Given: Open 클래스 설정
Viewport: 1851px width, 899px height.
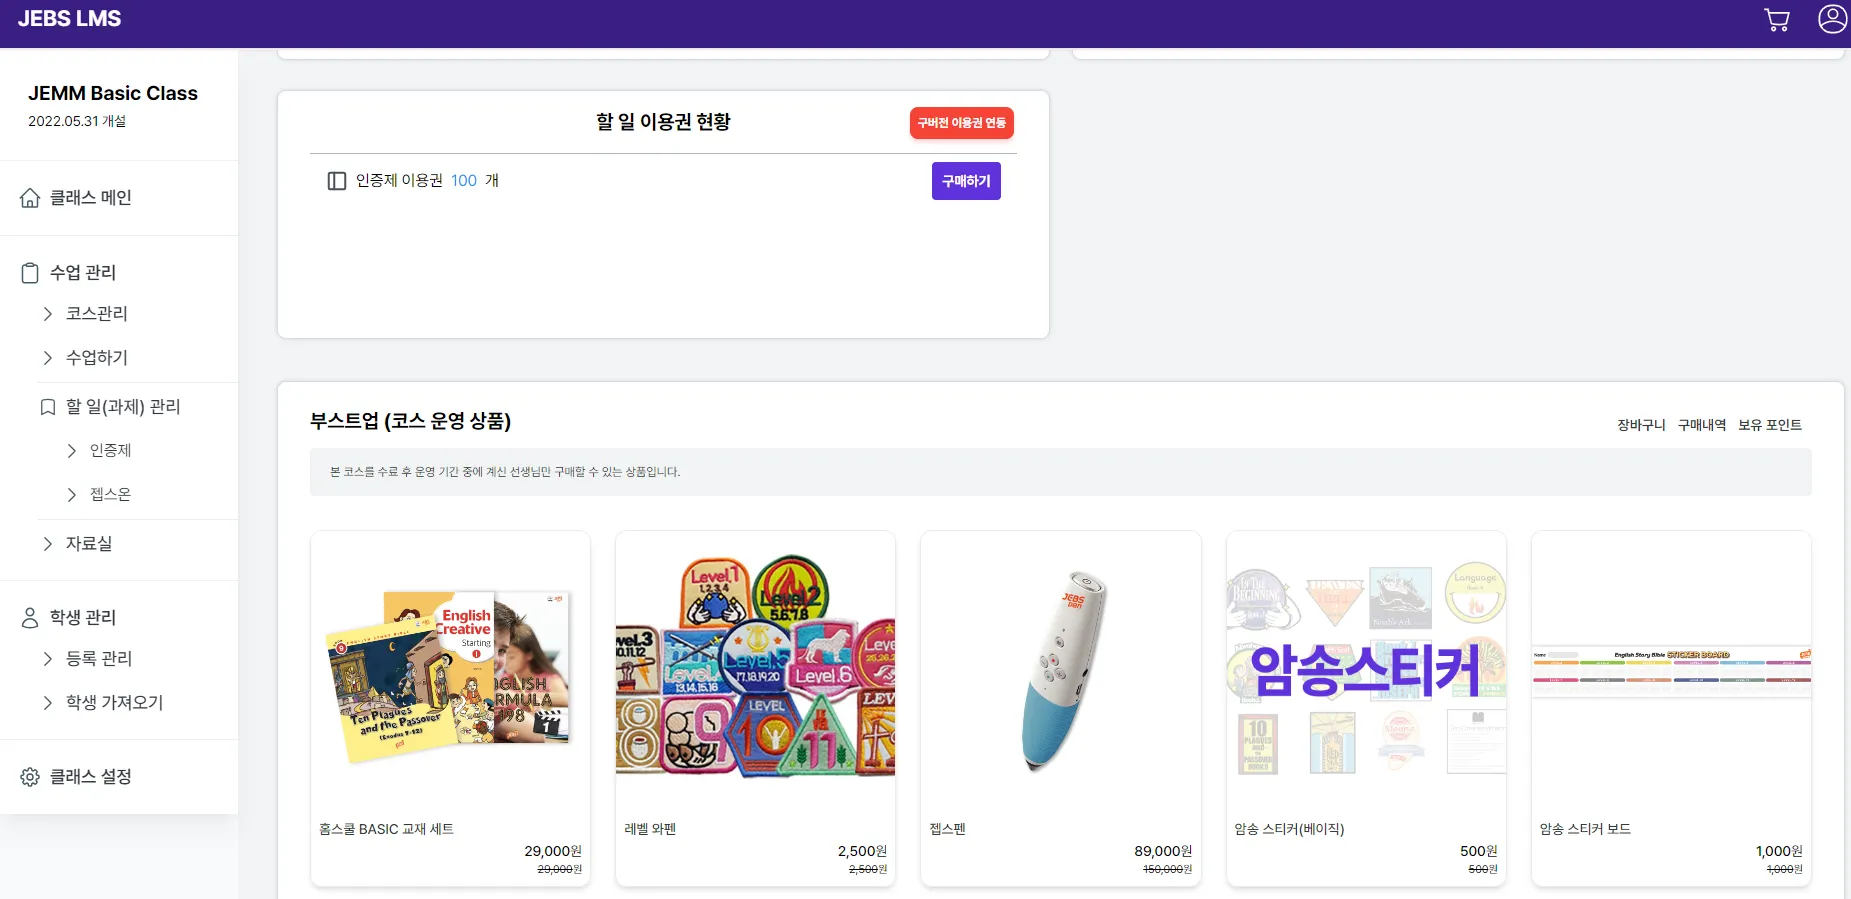Looking at the screenshot, I should point(91,777).
